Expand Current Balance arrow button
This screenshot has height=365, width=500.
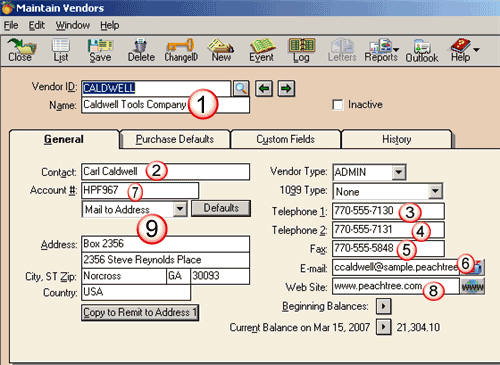pos(383,327)
